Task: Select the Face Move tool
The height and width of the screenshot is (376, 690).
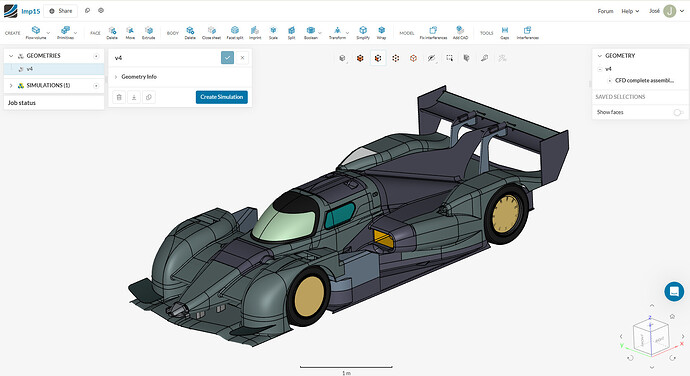Action: (x=130, y=33)
